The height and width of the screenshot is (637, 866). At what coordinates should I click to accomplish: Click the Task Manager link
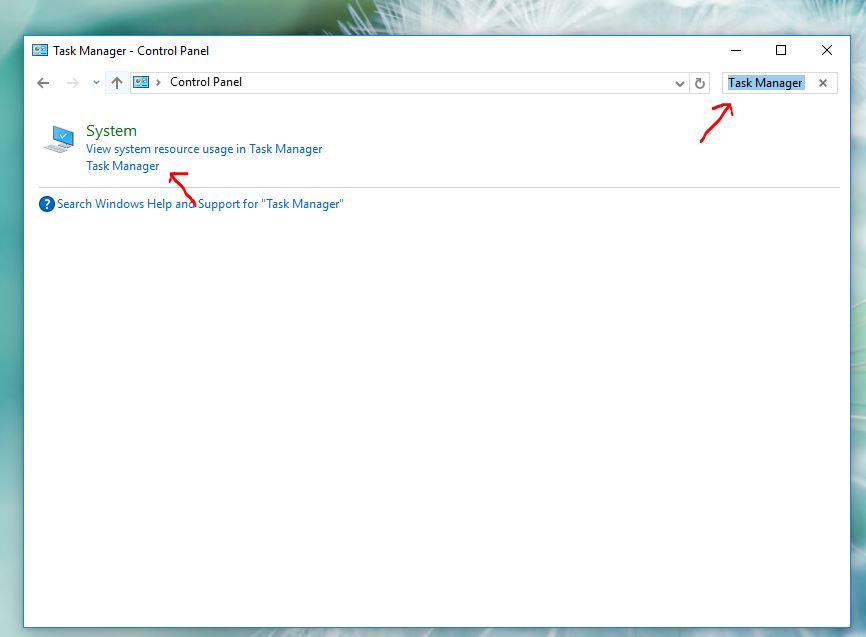click(x=122, y=165)
